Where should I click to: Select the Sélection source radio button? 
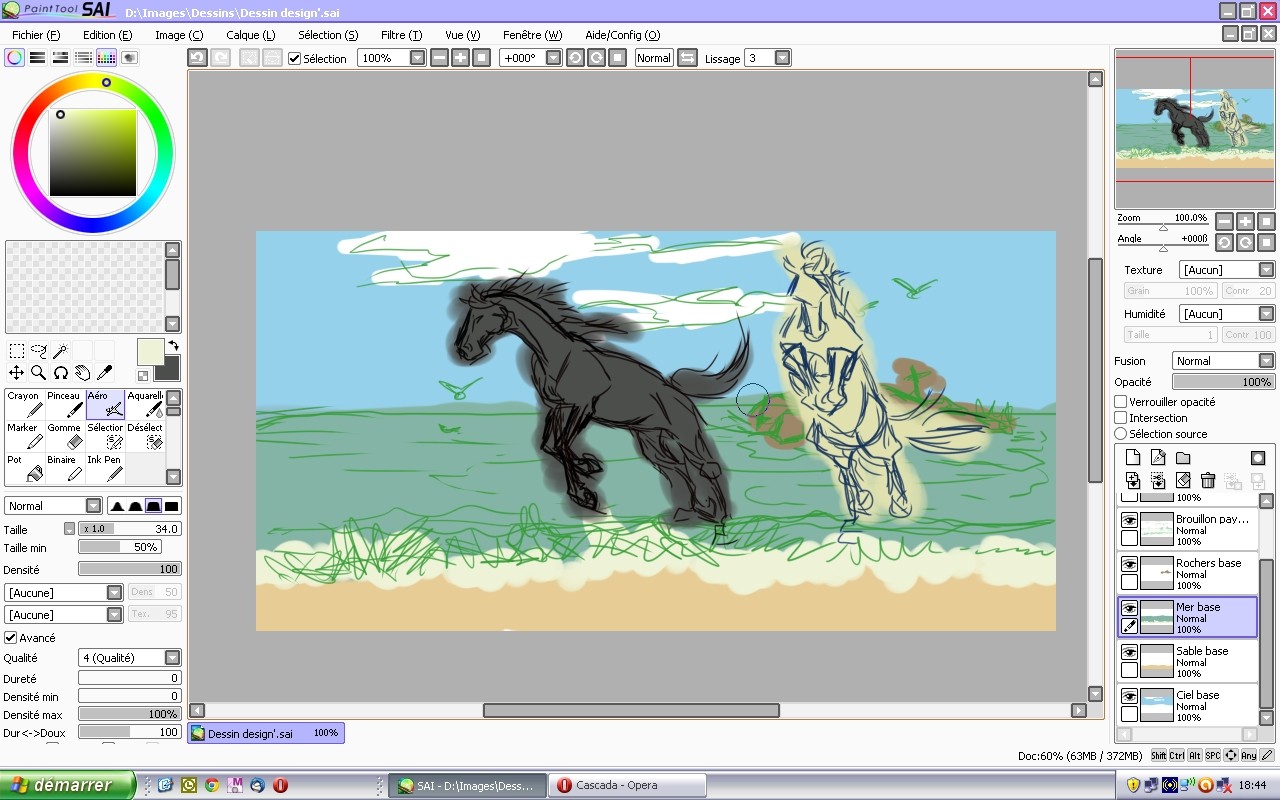[1121, 434]
